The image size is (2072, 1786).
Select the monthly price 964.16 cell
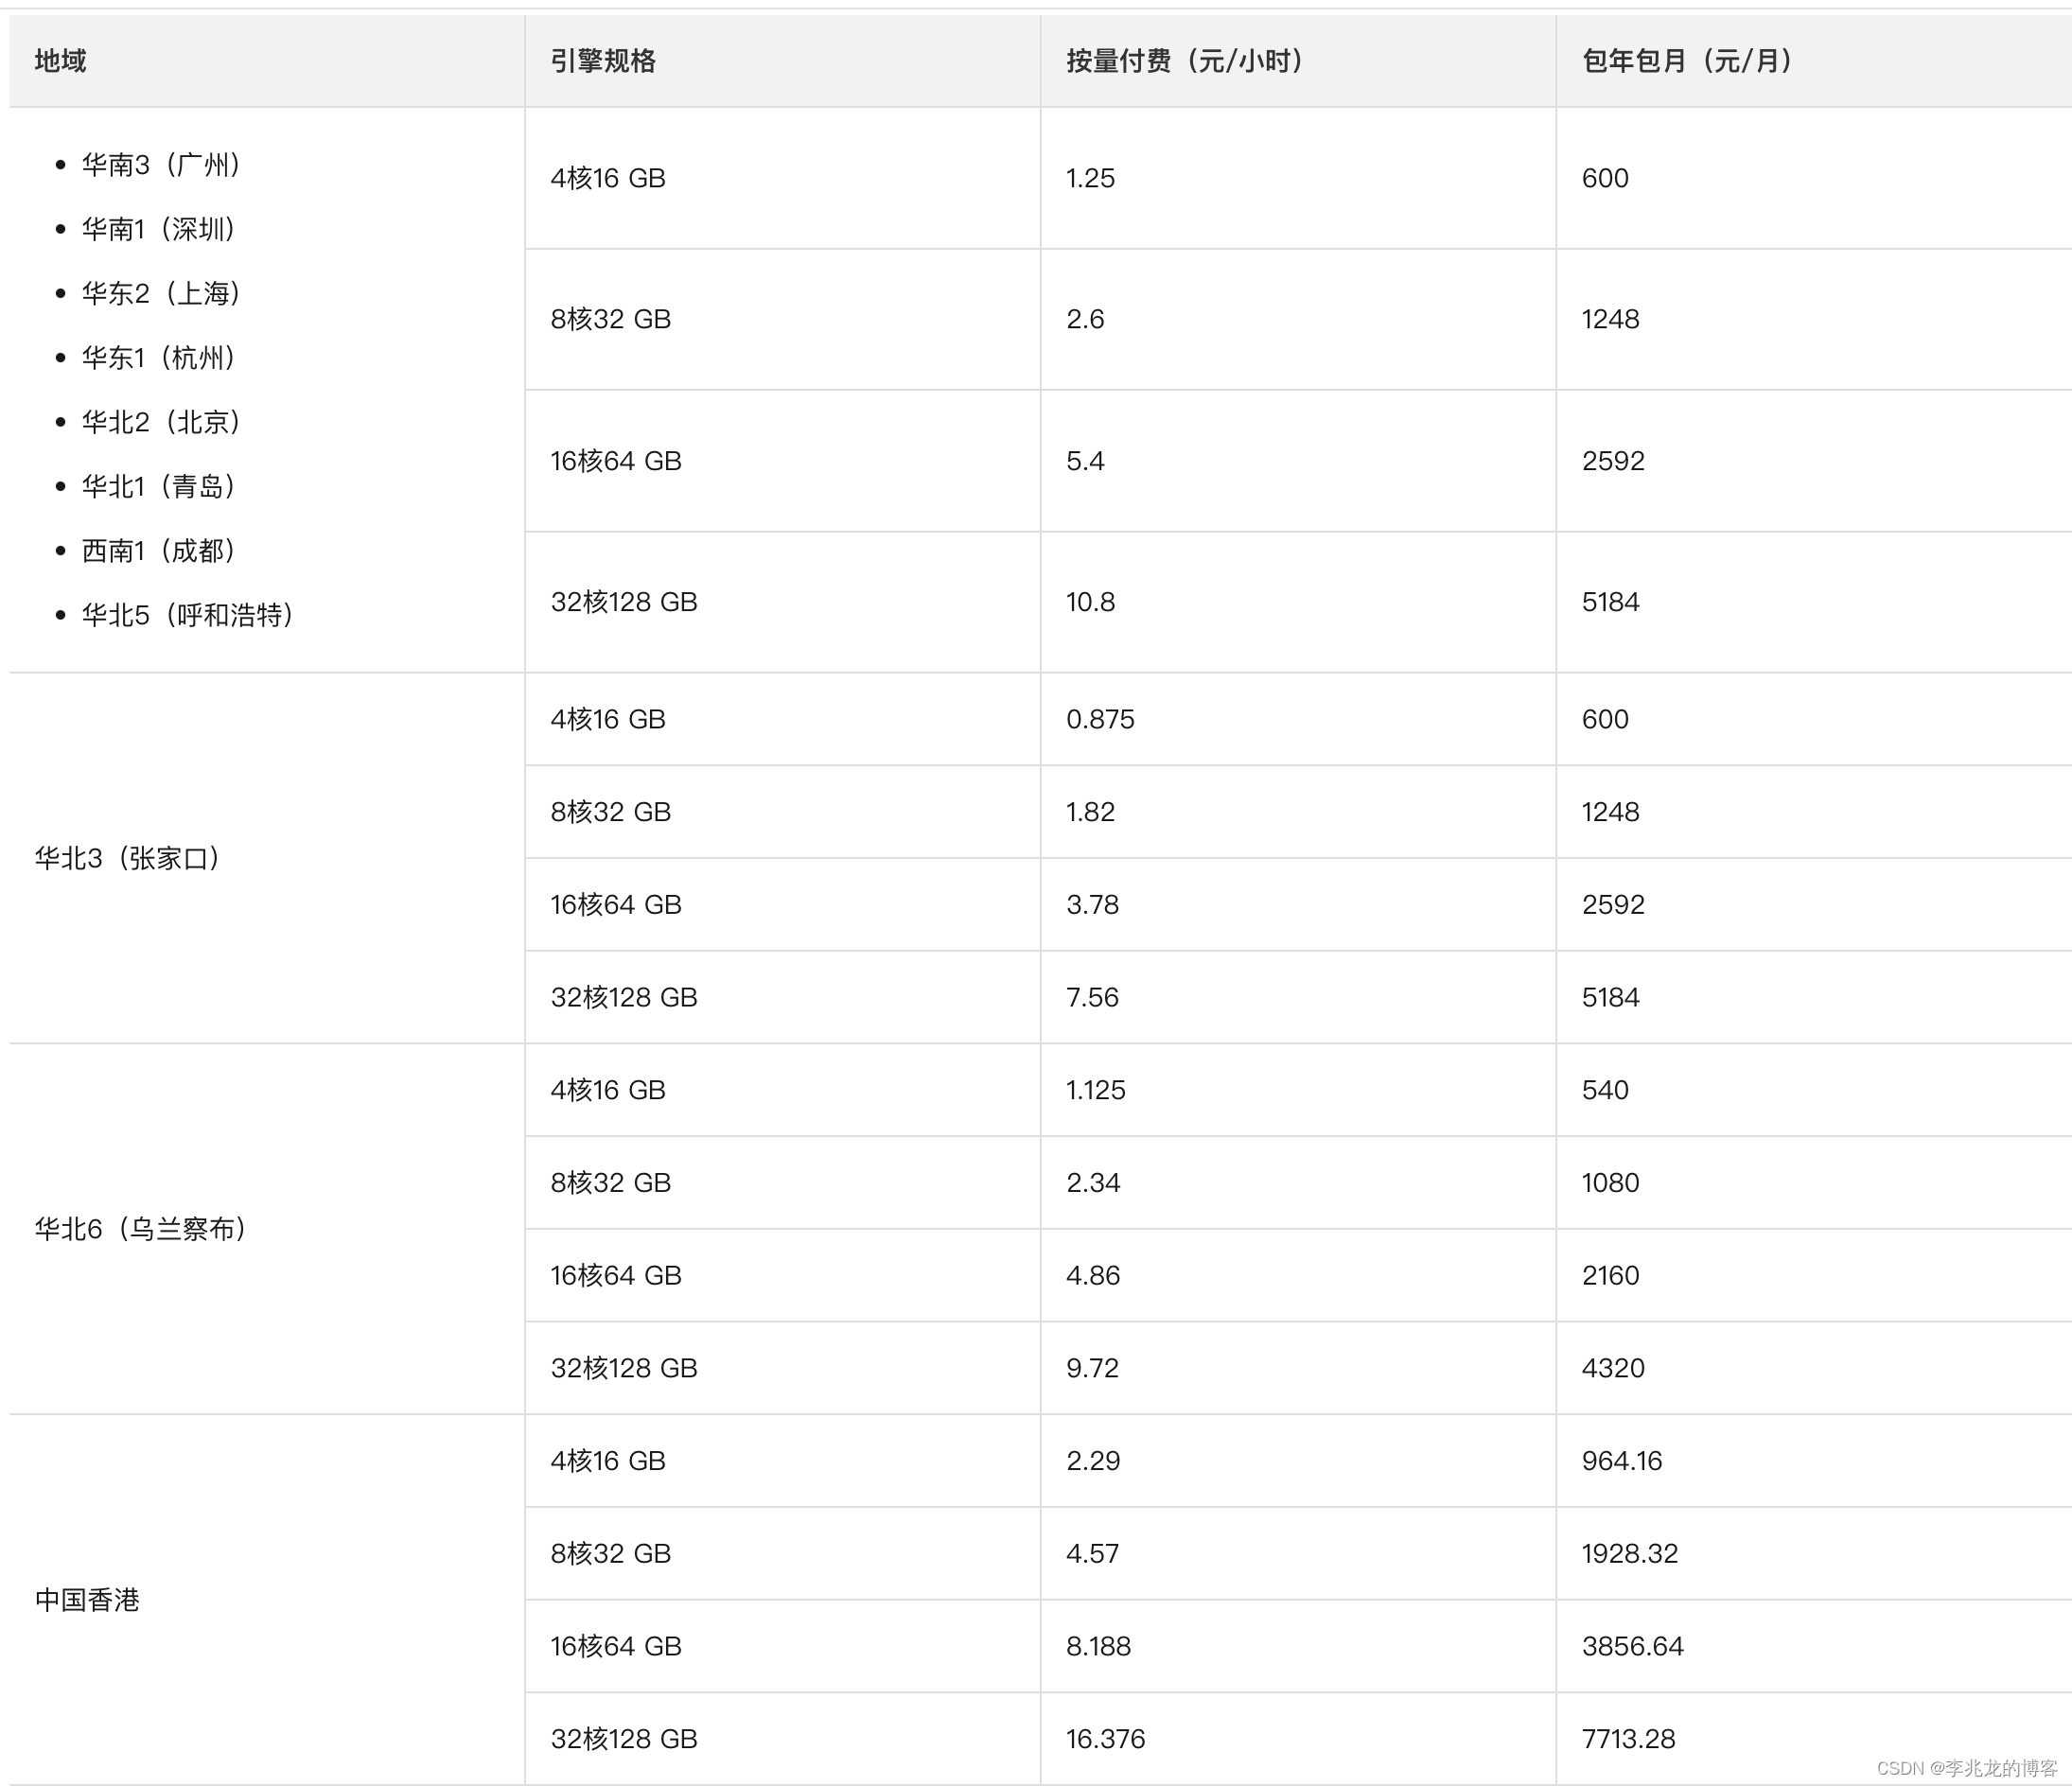click(1621, 1461)
